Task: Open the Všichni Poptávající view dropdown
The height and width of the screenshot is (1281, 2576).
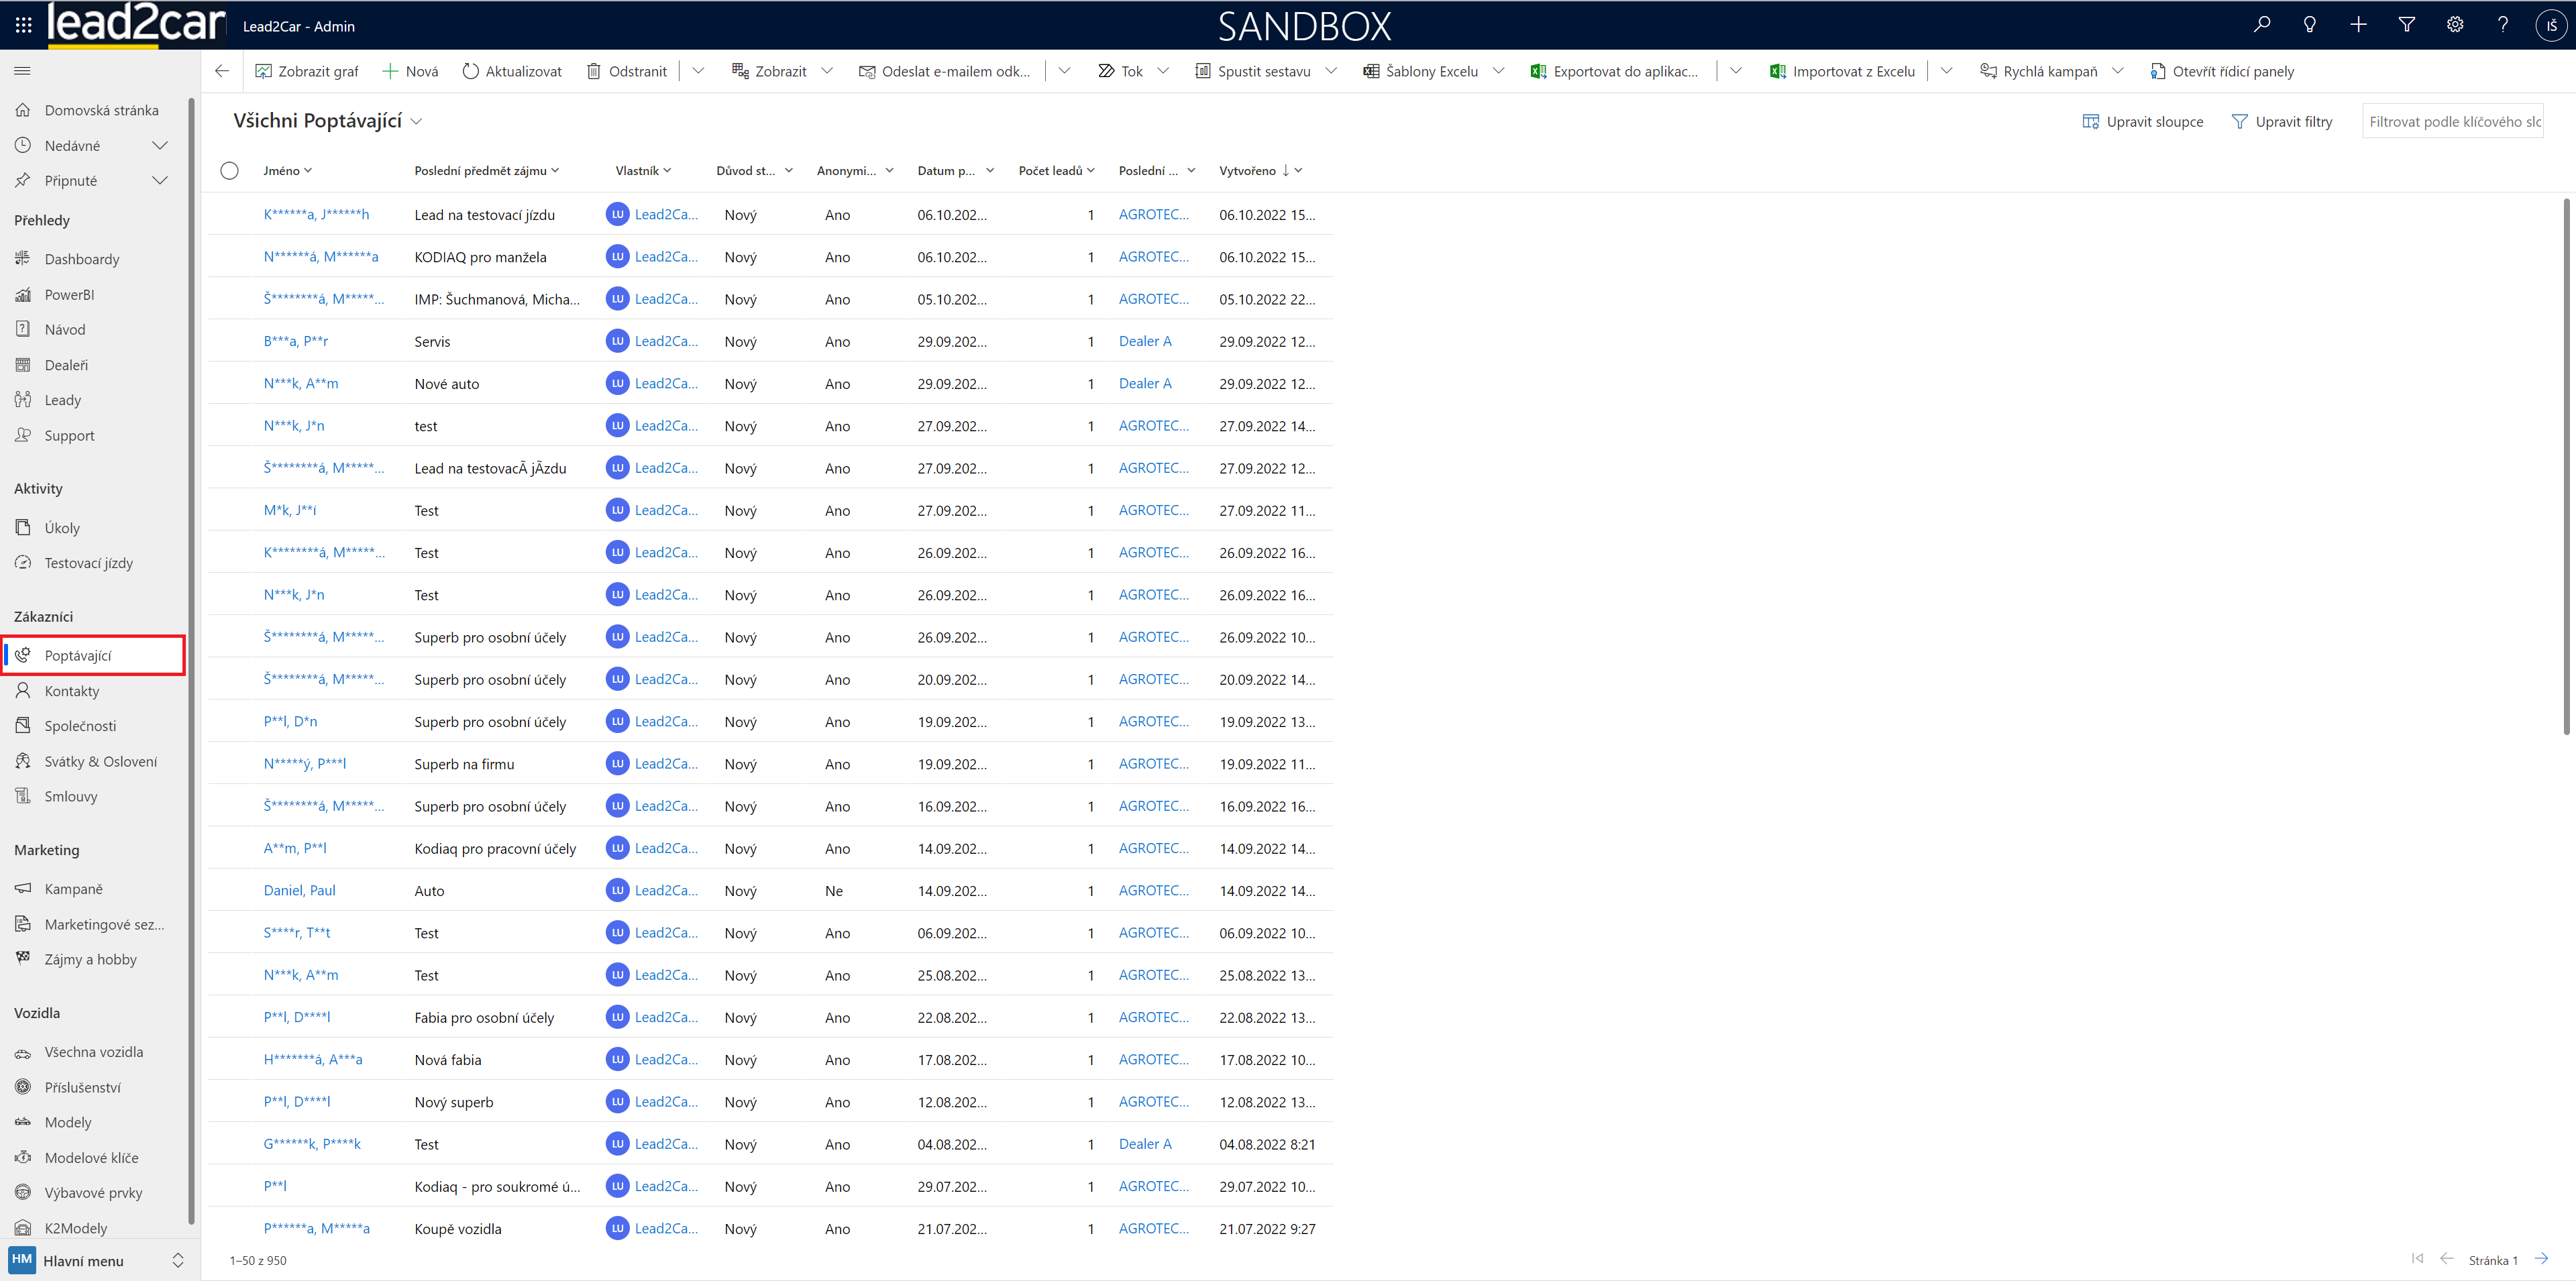Action: pos(416,122)
